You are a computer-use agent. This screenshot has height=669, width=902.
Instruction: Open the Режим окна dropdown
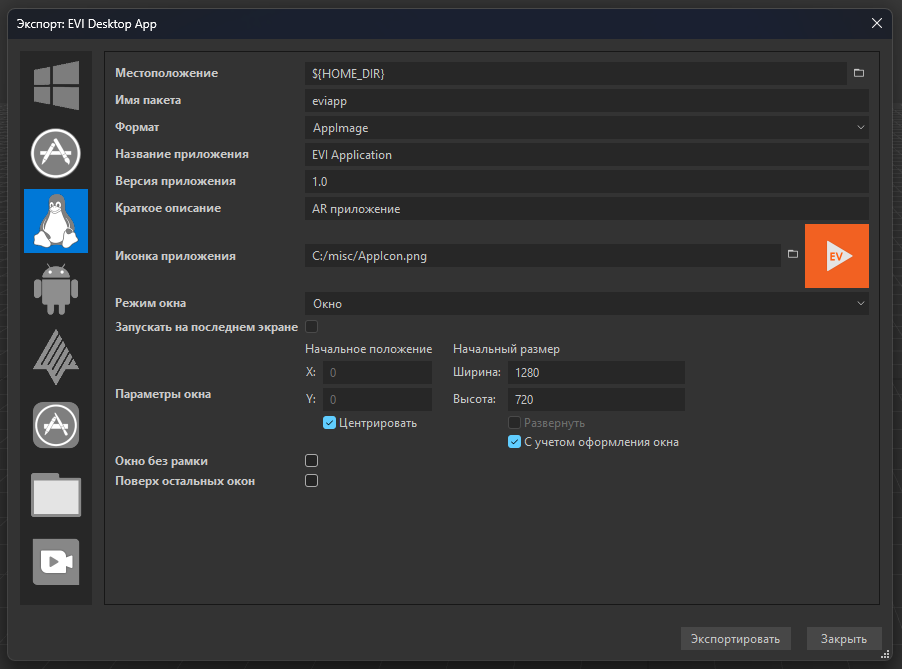pos(587,304)
